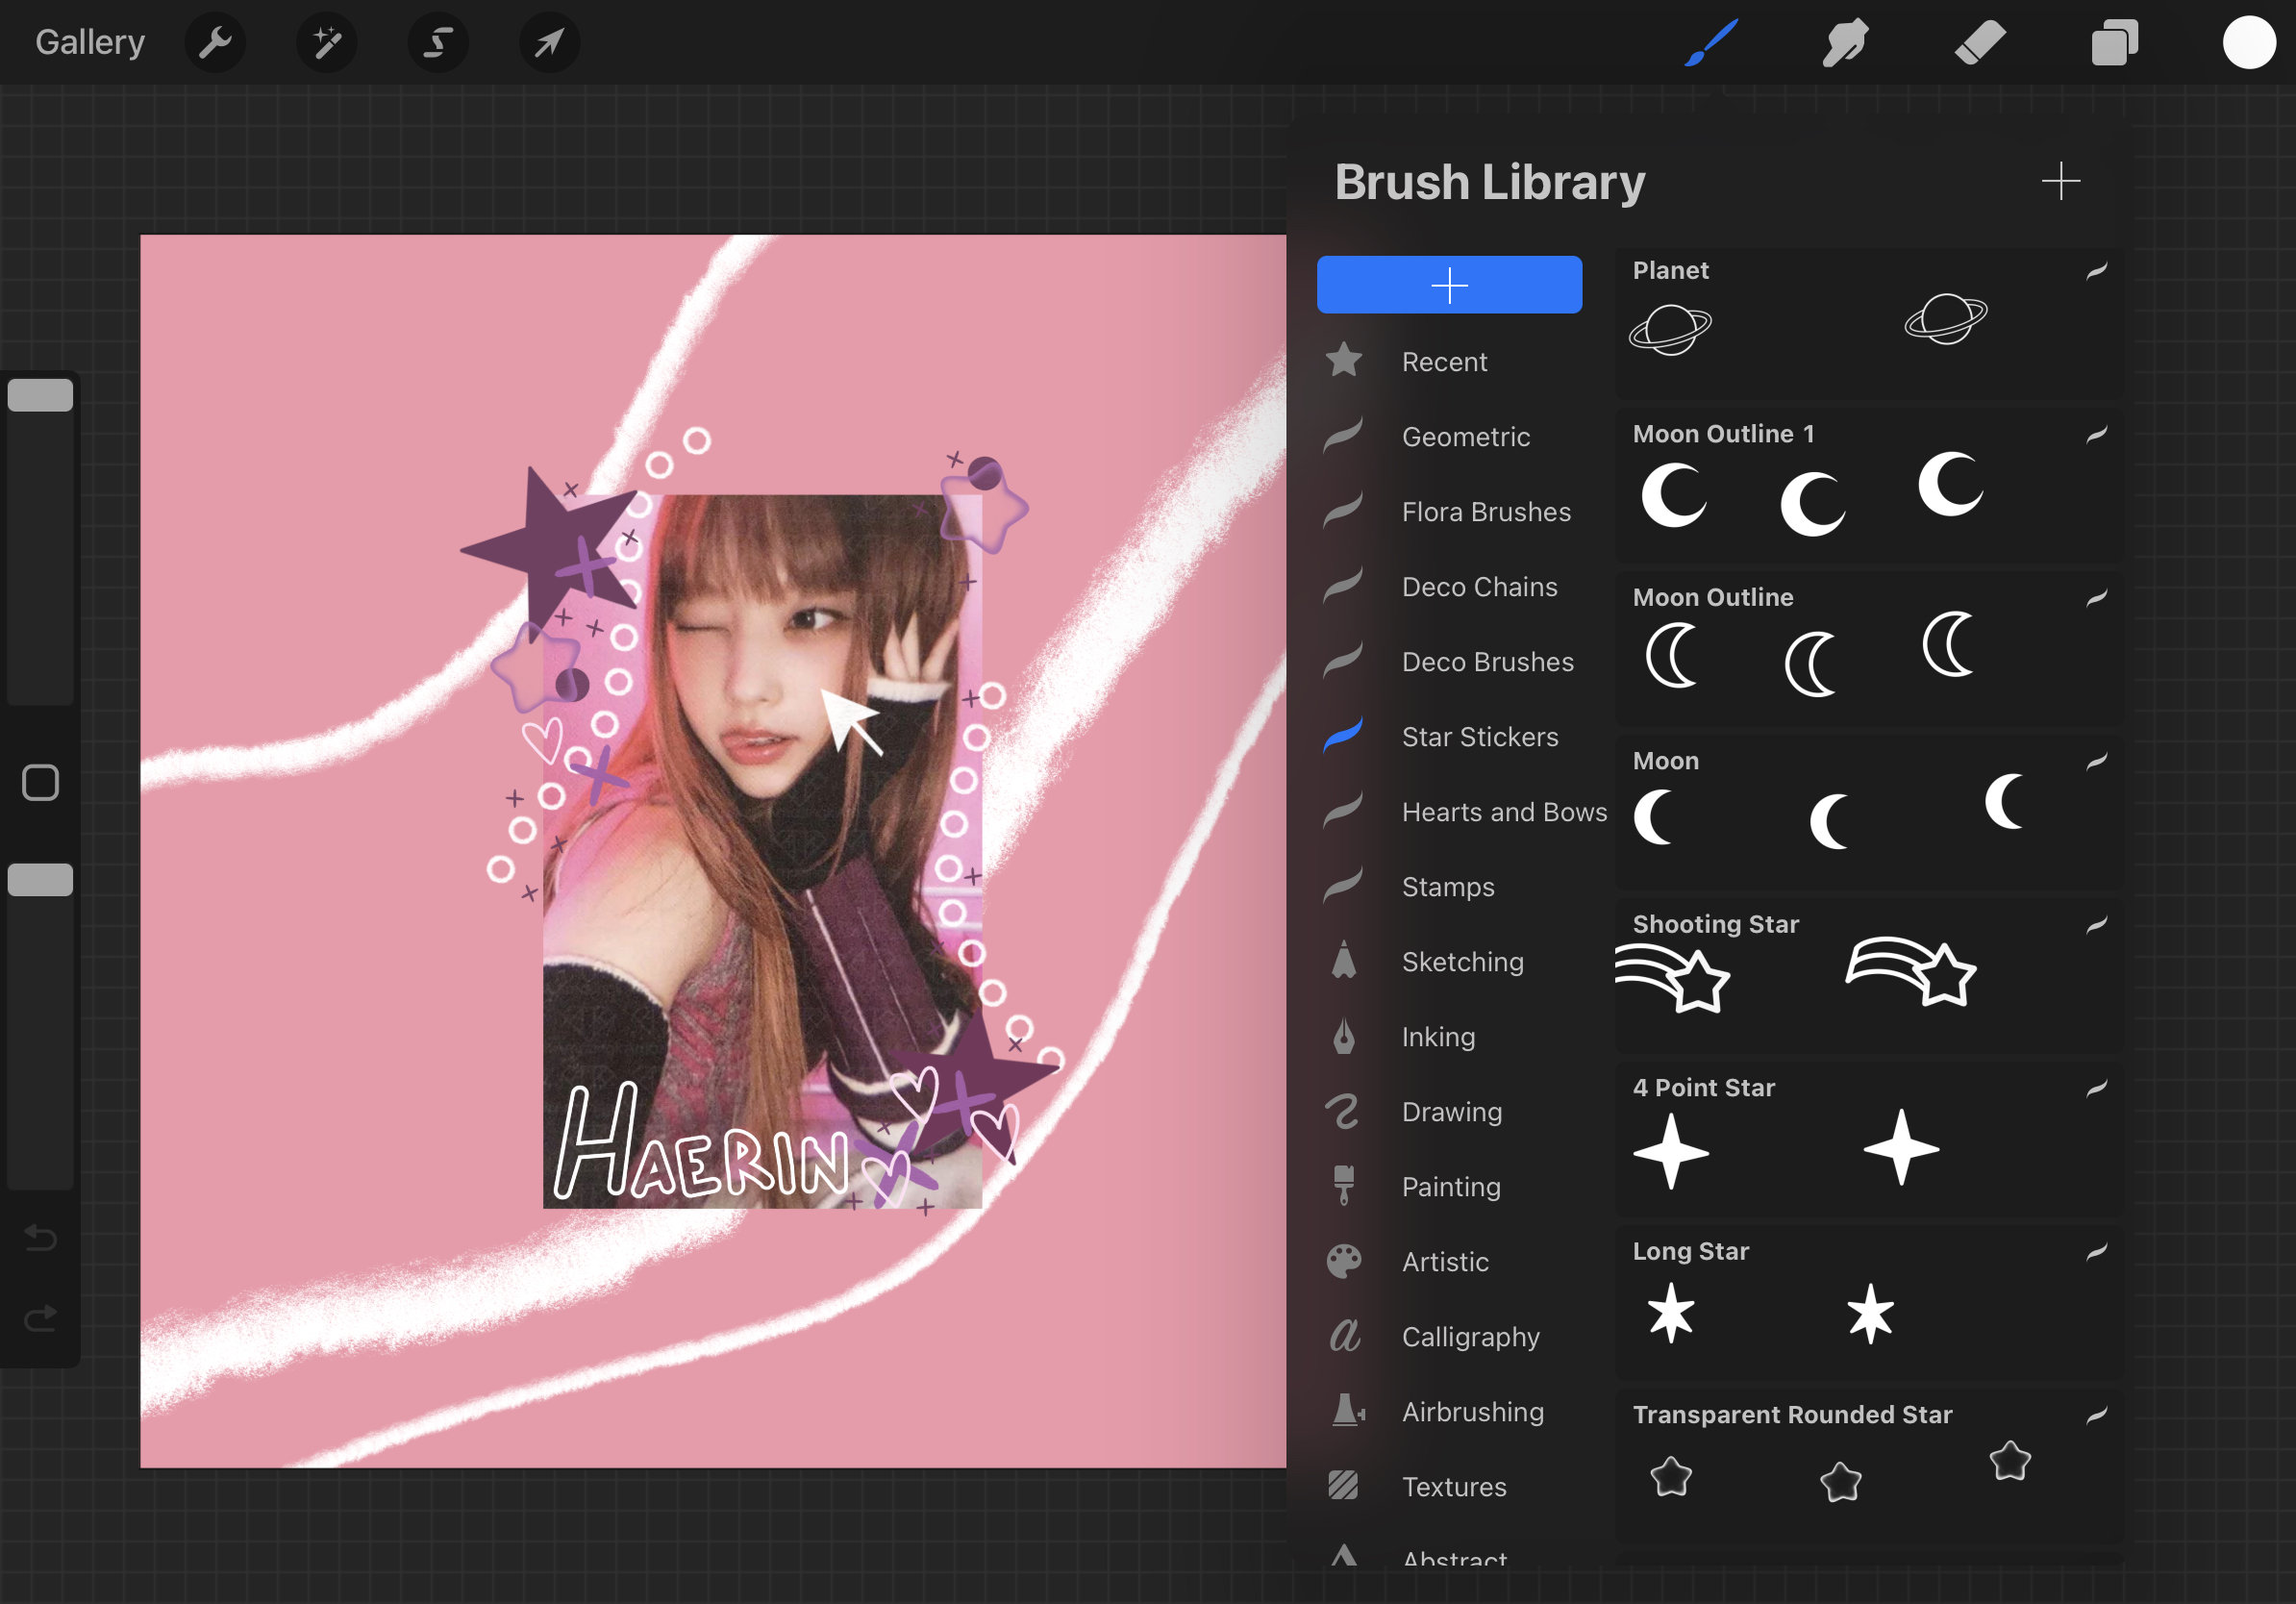Return to the Gallery
Screen dimensions: 2296x1604
(89, 42)
